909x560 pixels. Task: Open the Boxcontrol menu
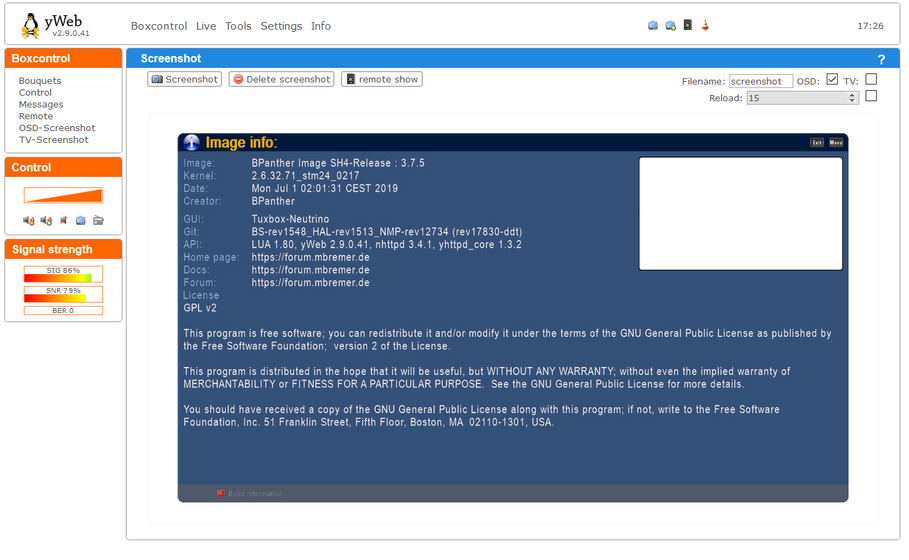(159, 26)
